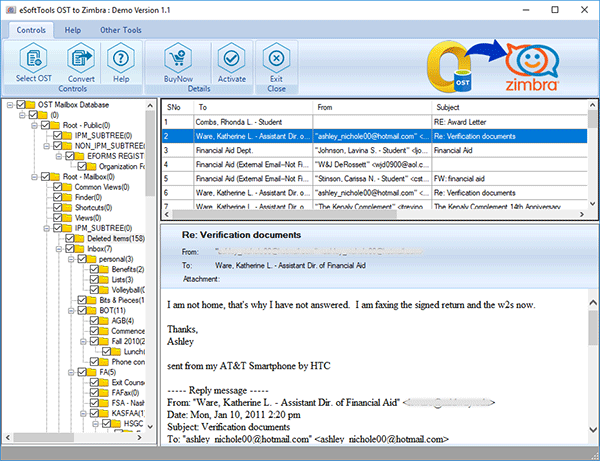Click the OST Mailbox Database folder icon

pos(31,105)
